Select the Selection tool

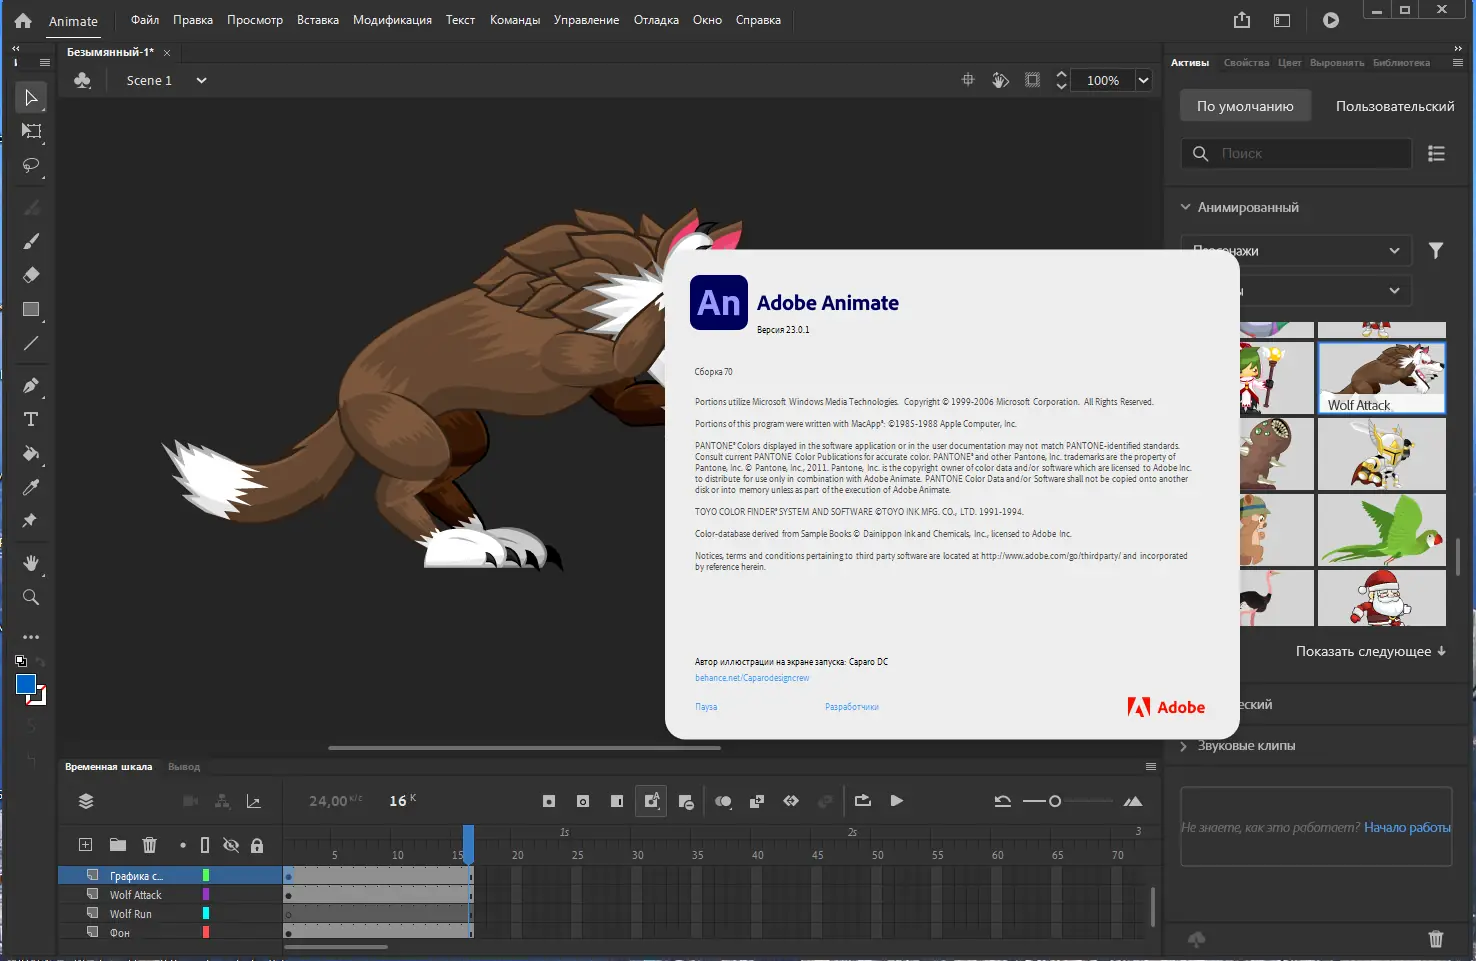(x=30, y=97)
